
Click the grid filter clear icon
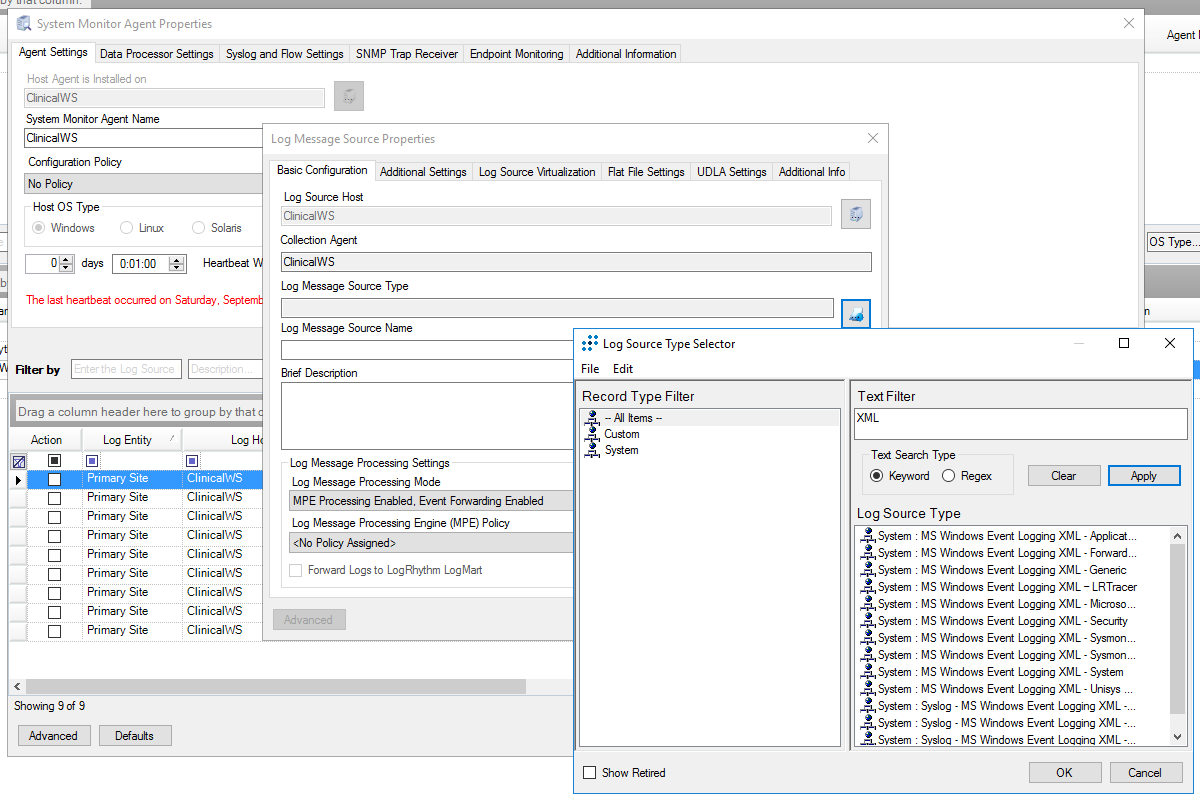coord(18,461)
